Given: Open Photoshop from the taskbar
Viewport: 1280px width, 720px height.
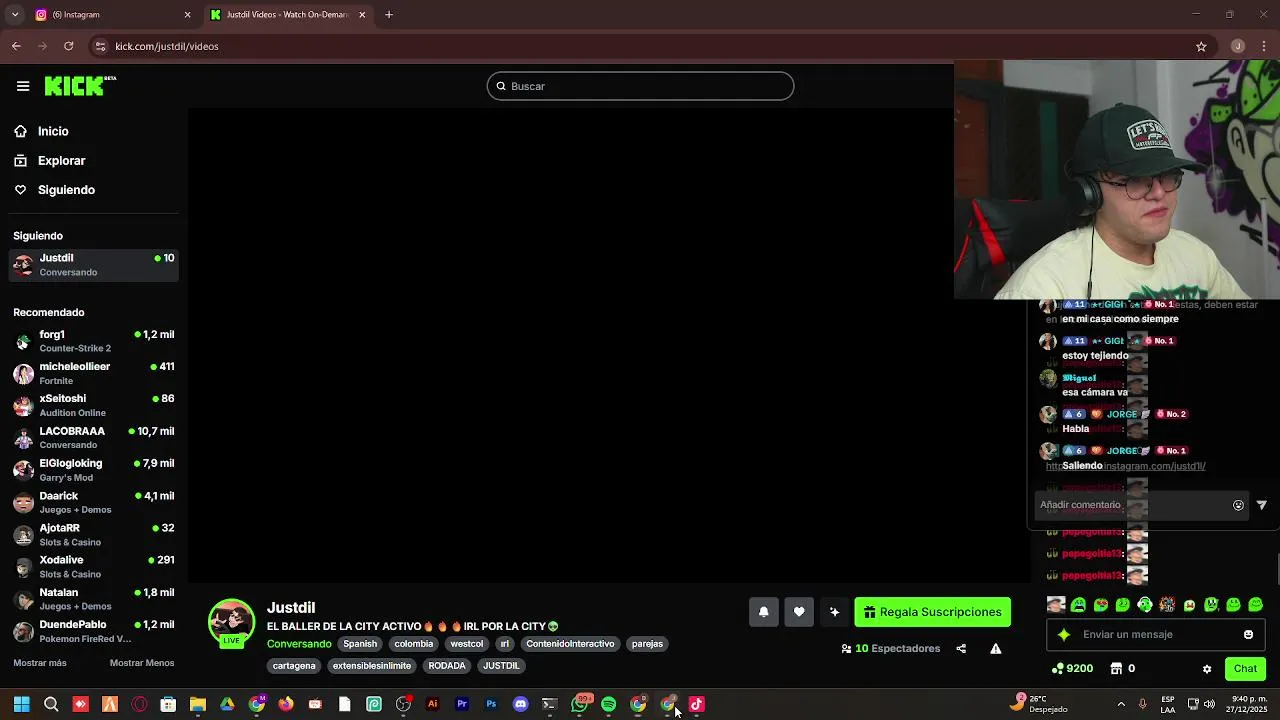Looking at the screenshot, I should [491, 704].
